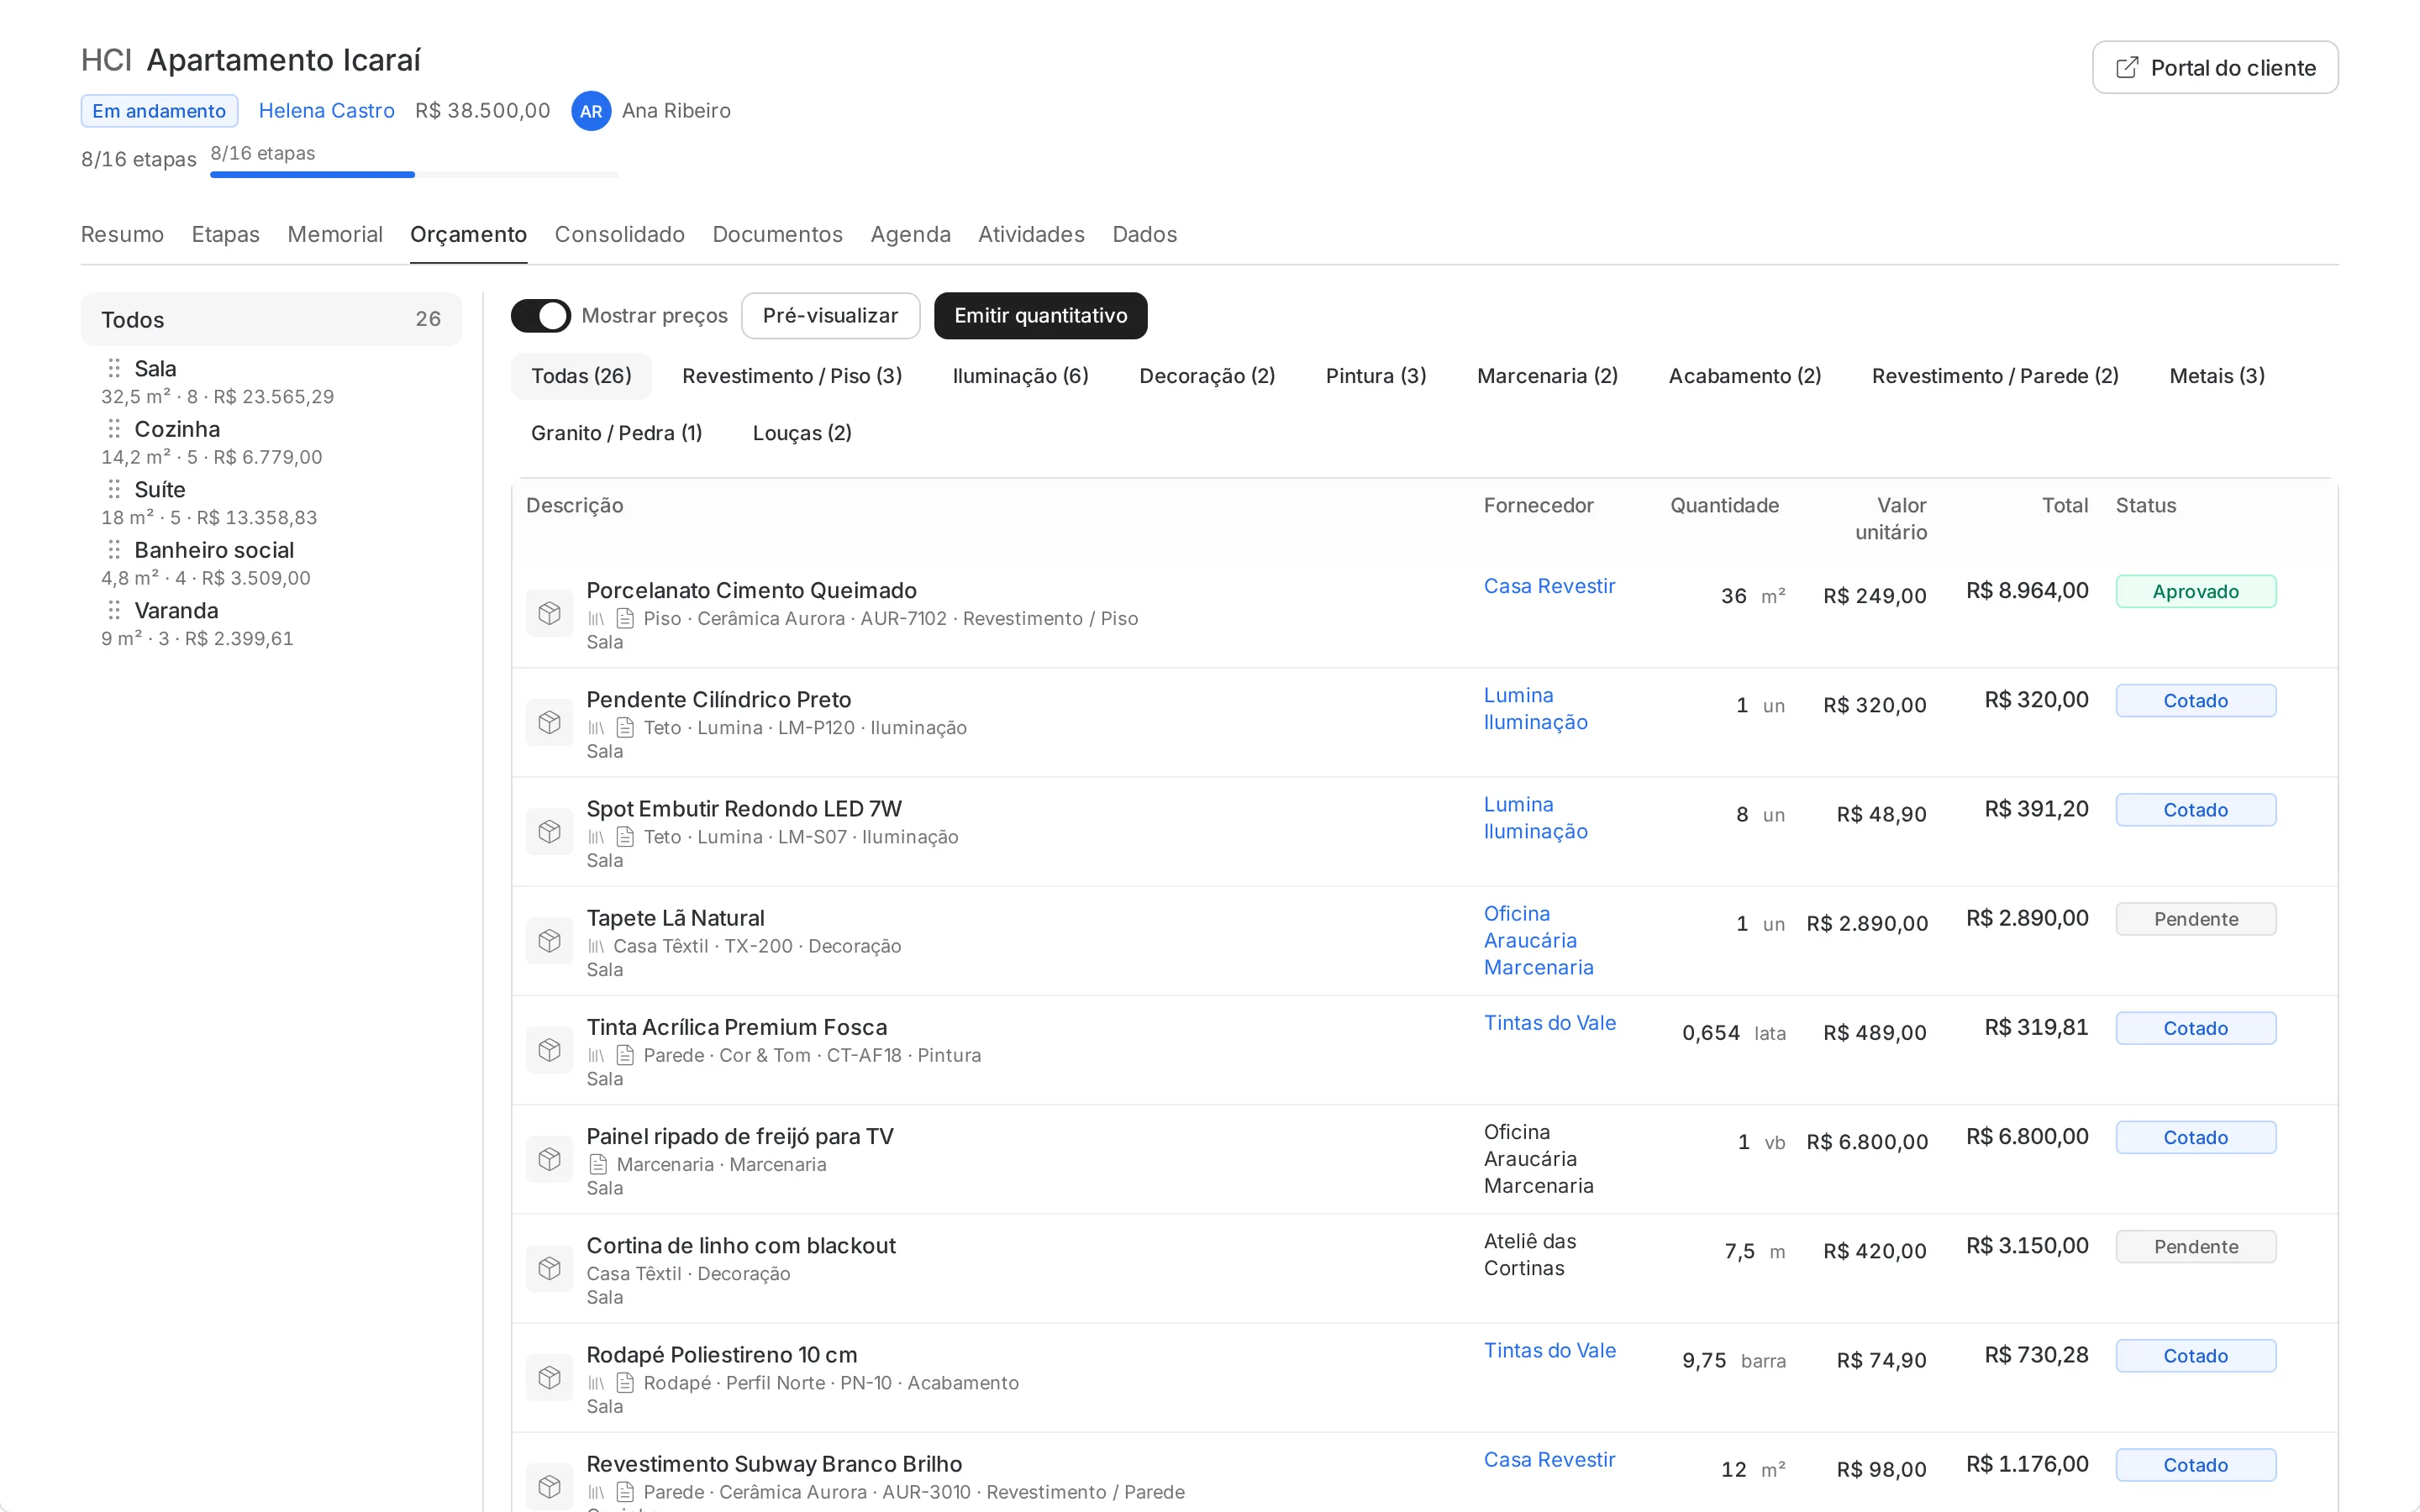Filter by Metais (3) category

pyautogui.click(x=2217, y=376)
